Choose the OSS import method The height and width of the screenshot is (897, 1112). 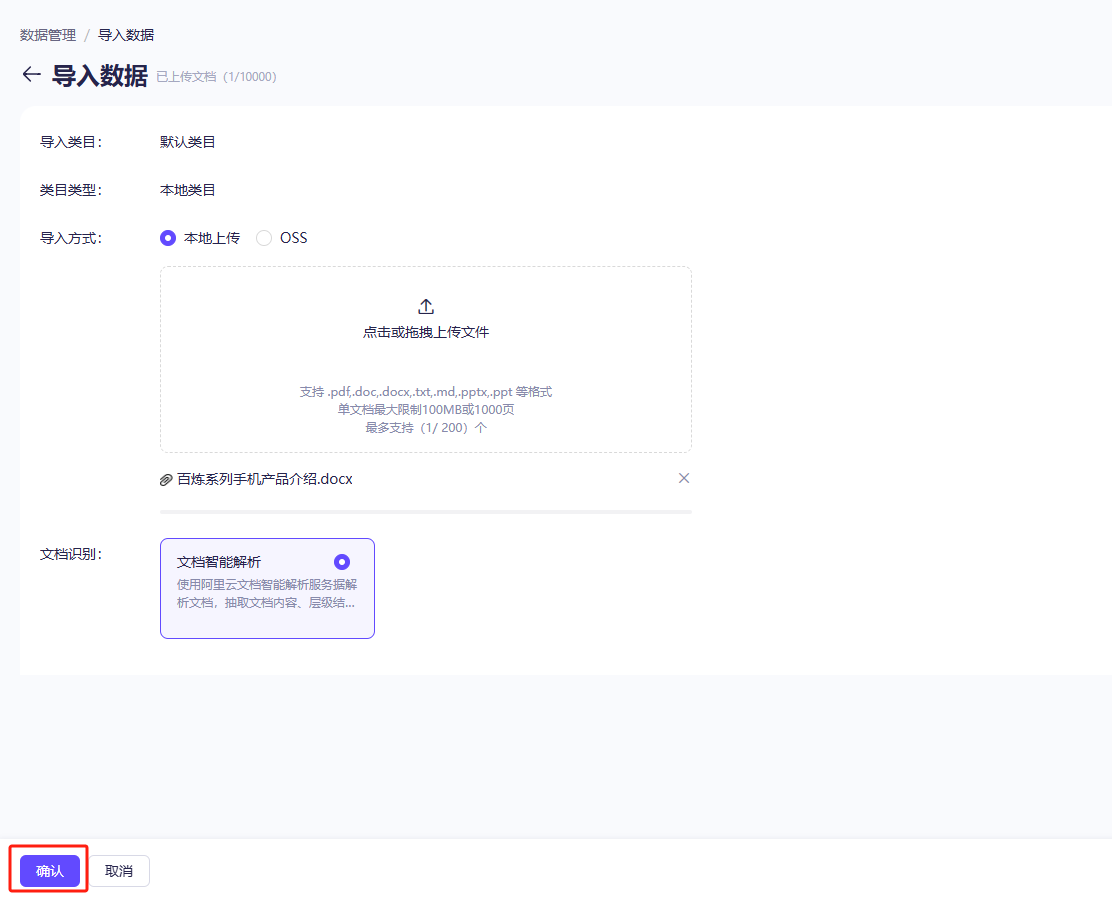coord(264,238)
